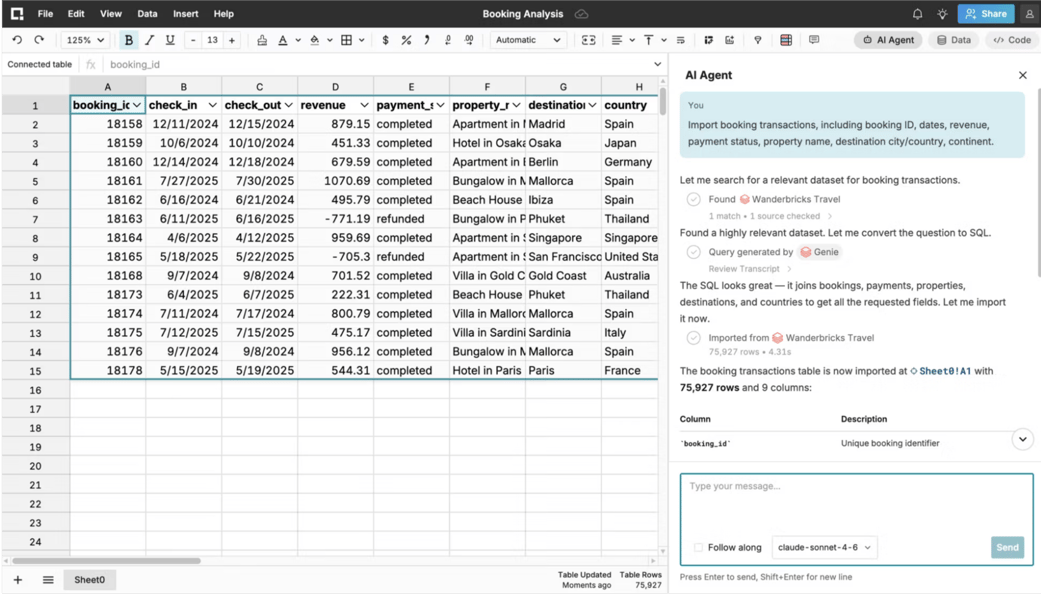Open the claude-sonnet-4-6 model dropdown
The height and width of the screenshot is (596, 1041).
tap(824, 548)
